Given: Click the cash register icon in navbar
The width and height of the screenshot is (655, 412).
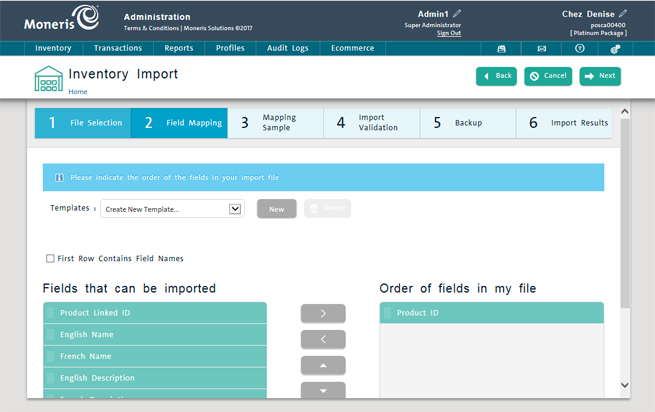Looking at the screenshot, I should pos(502,48).
